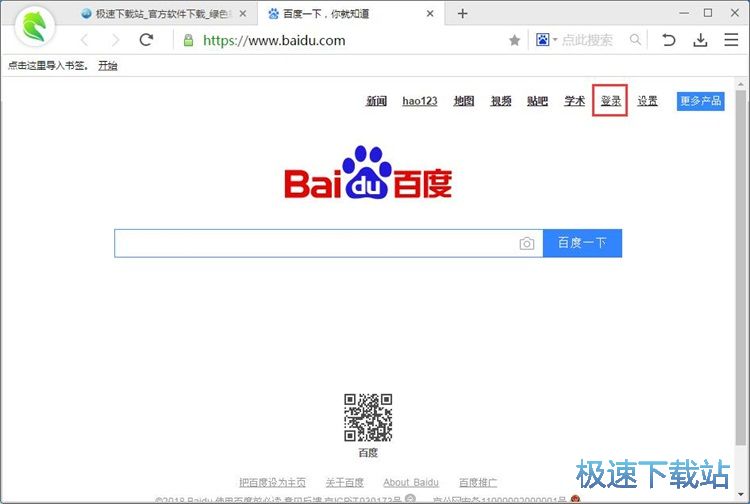Click the Baidu logo image
Image resolution: width=750 pixels, height=504 pixels.
coord(368,172)
